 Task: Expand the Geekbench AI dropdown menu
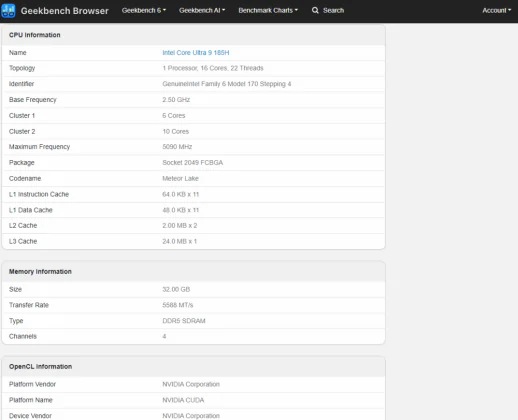(202, 10)
